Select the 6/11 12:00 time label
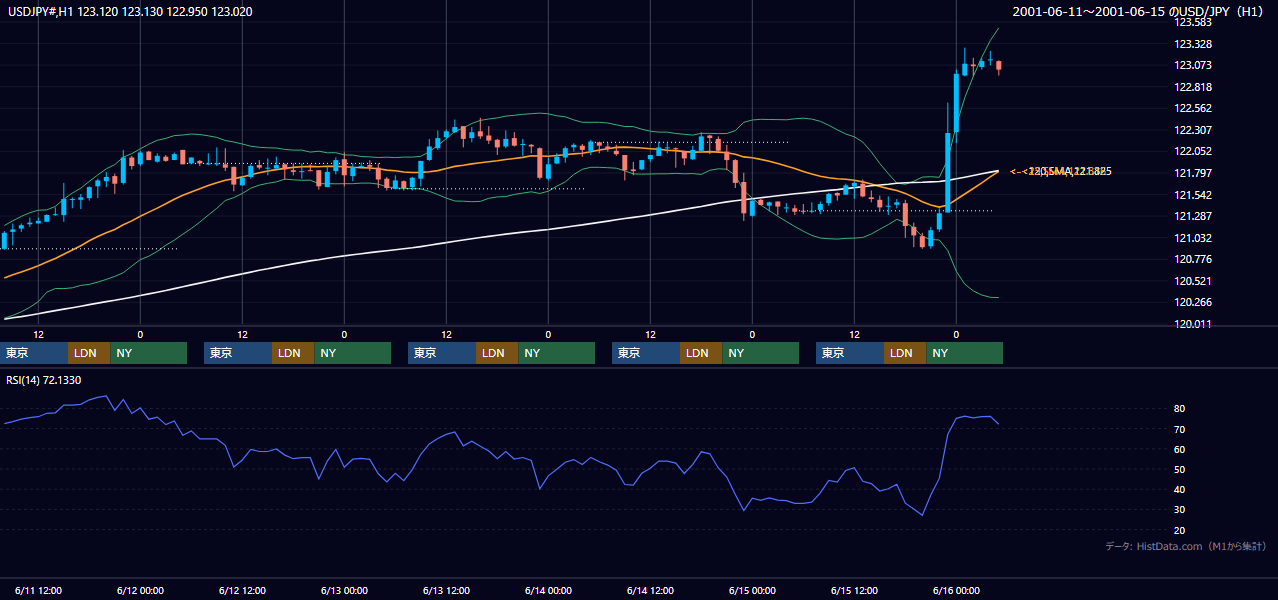This screenshot has width=1278, height=600. pyautogui.click(x=38, y=590)
